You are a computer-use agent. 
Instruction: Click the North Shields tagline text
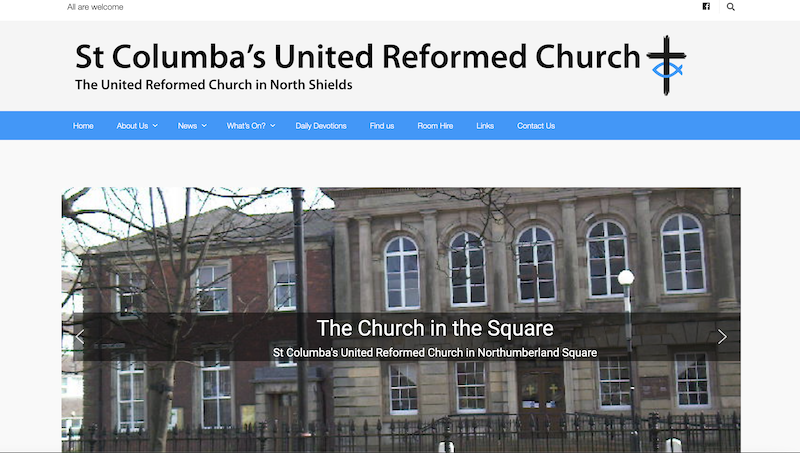tap(214, 85)
